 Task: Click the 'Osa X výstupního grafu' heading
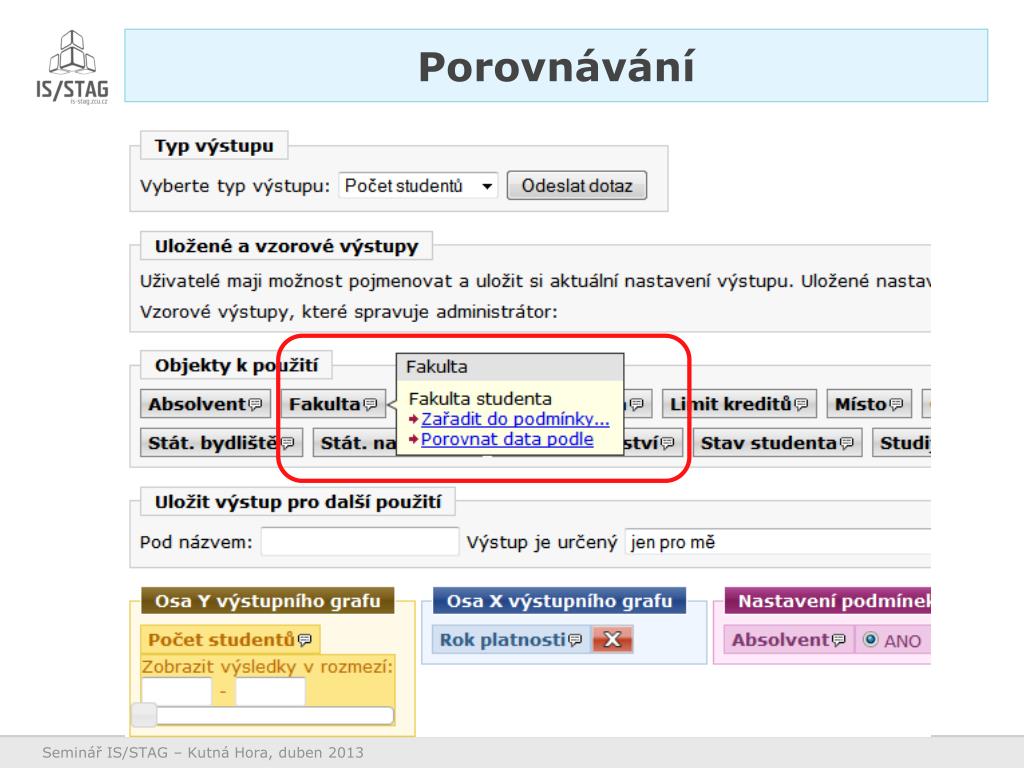point(559,601)
